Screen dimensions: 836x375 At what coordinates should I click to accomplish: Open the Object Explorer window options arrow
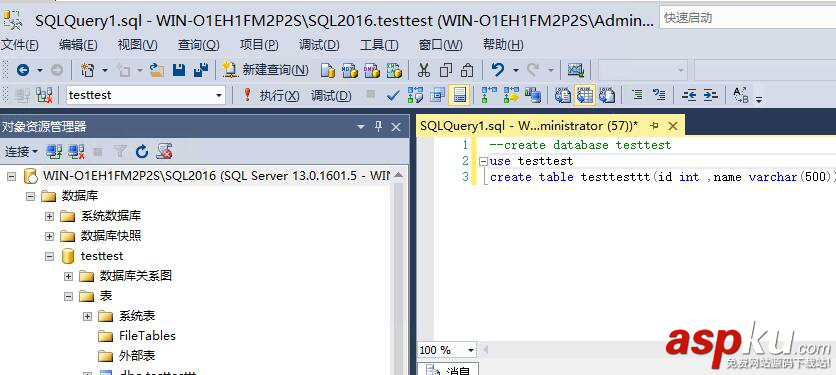point(361,127)
